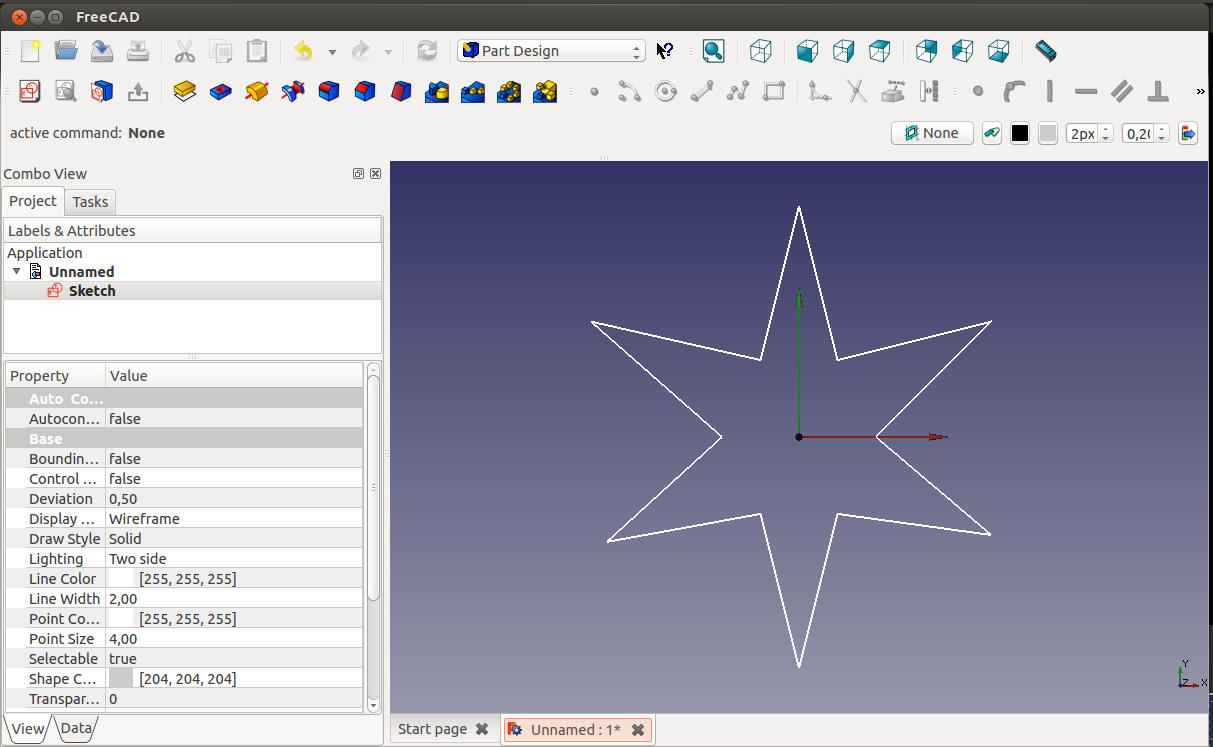Collapse the Unnamed document tree node
The width and height of the screenshot is (1213, 747).
(17, 272)
